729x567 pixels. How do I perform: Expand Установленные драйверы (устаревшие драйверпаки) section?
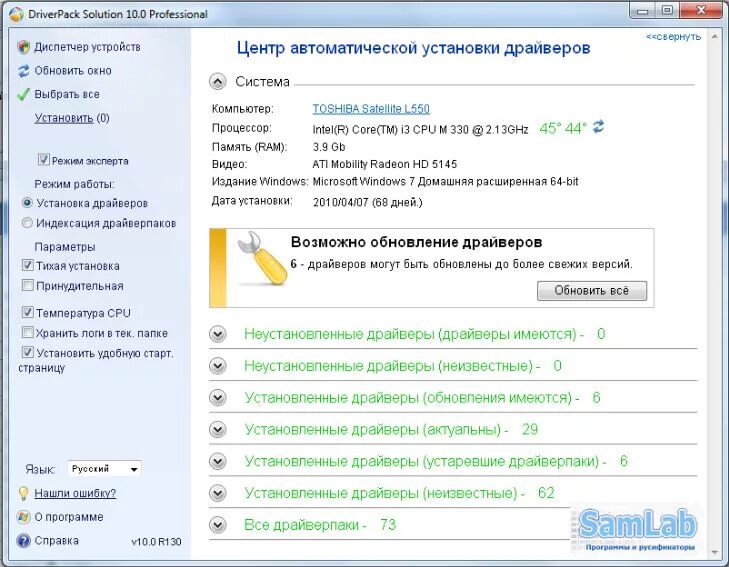coord(218,462)
